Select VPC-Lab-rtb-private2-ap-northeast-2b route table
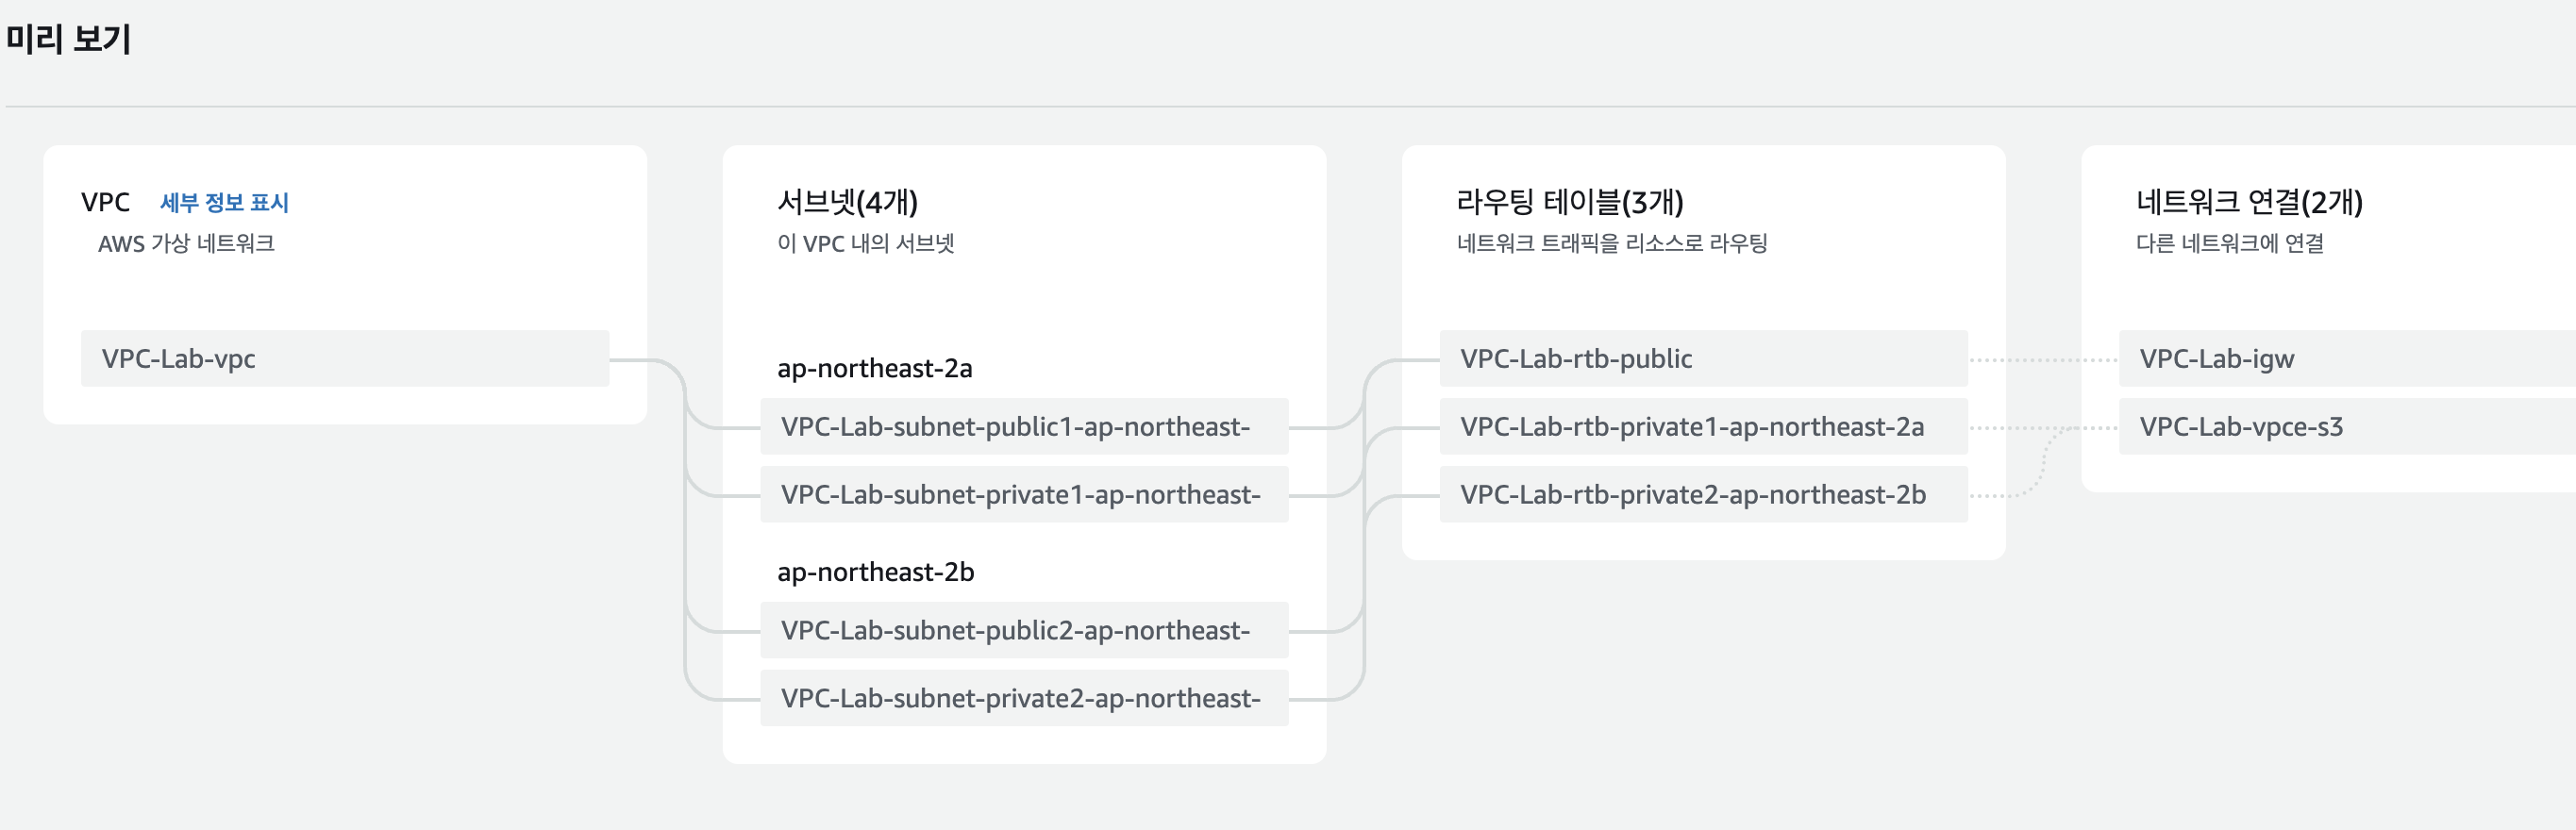Image resolution: width=2576 pixels, height=830 pixels. 1703,495
